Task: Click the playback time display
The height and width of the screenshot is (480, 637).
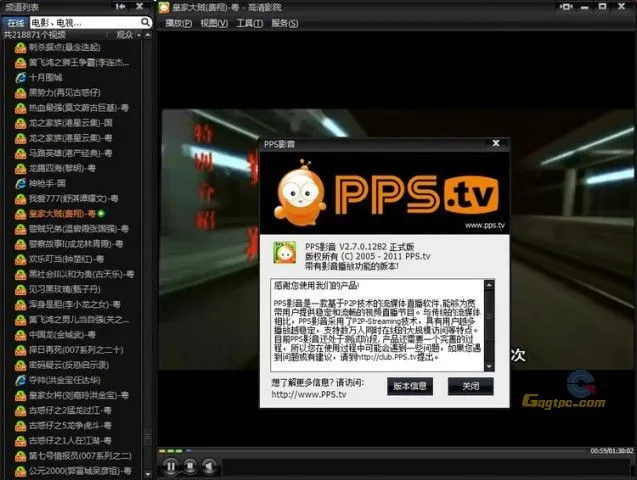Action: (x=612, y=451)
